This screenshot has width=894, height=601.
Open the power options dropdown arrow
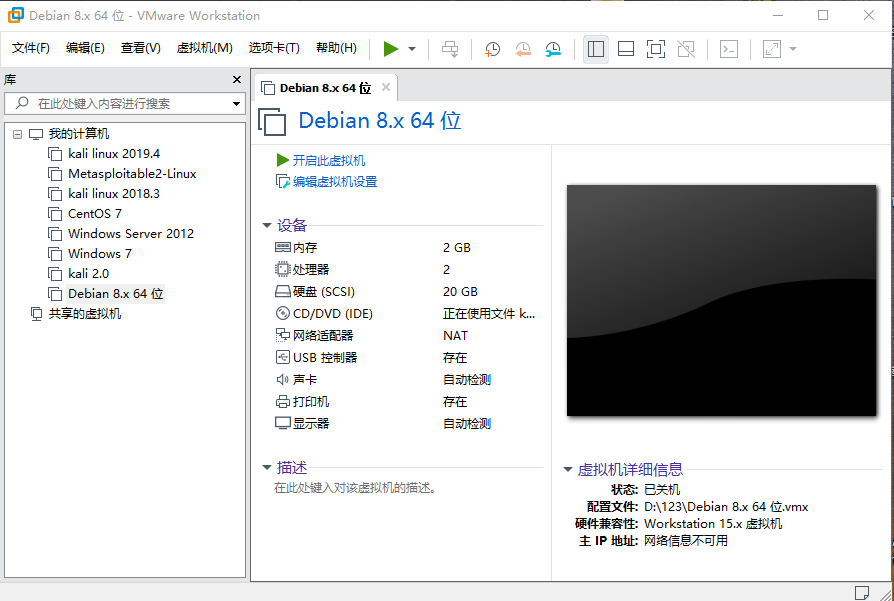tap(412, 49)
